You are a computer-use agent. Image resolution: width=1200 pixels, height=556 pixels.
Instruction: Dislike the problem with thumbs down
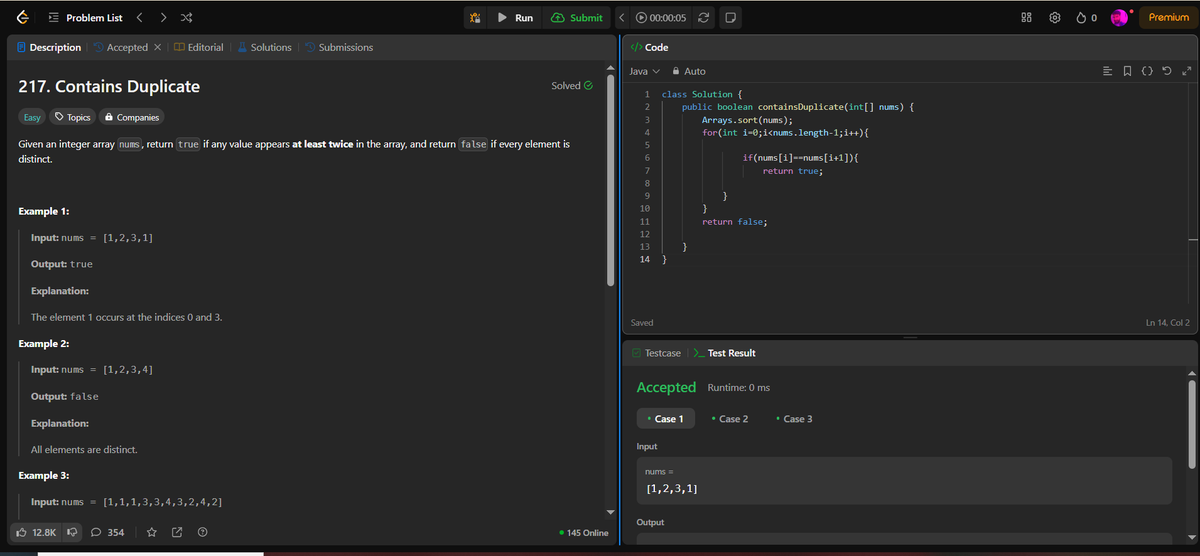(72, 532)
